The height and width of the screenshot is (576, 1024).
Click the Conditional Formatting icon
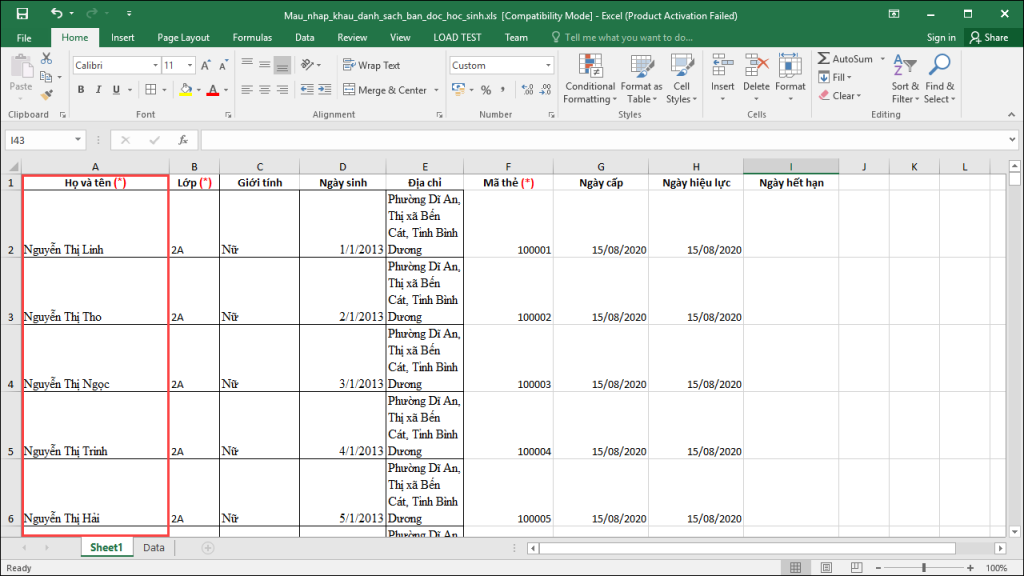tap(589, 66)
